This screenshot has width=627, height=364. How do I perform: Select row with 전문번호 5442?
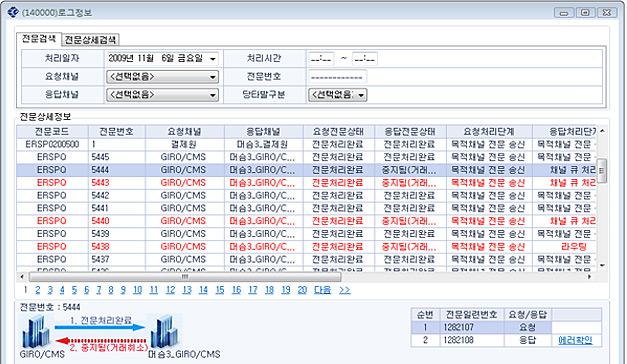point(306,196)
